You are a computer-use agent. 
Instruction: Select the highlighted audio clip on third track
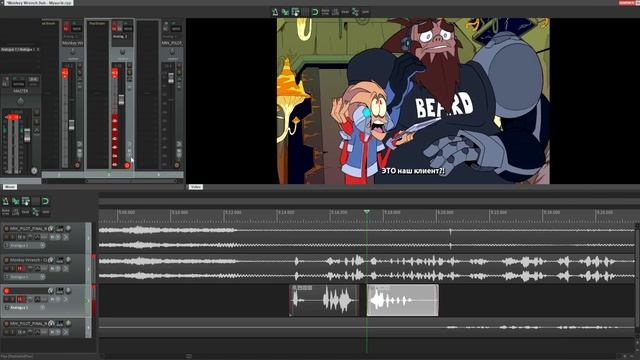403,300
